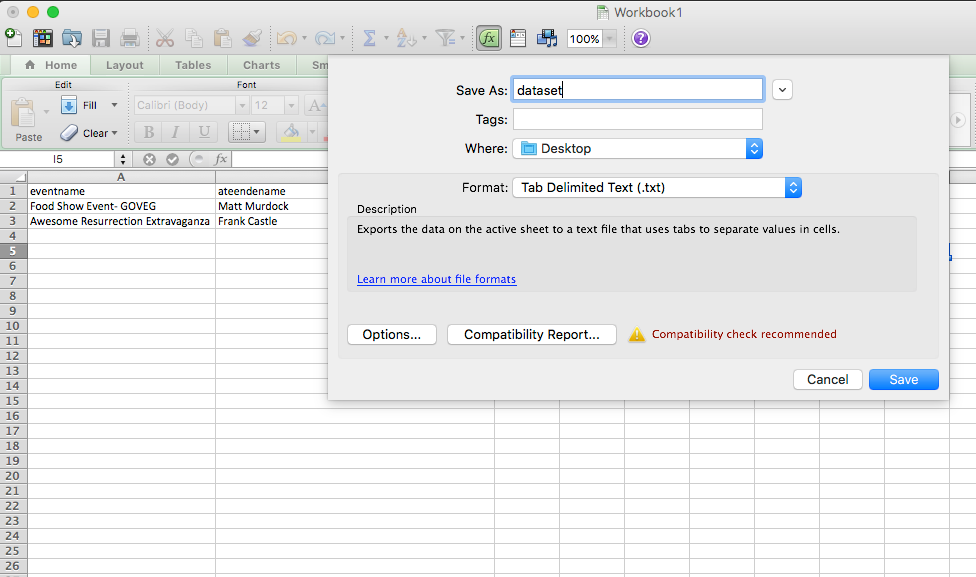The height and width of the screenshot is (577, 976).
Task: Click the Open file folder icon
Action: click(x=72, y=38)
